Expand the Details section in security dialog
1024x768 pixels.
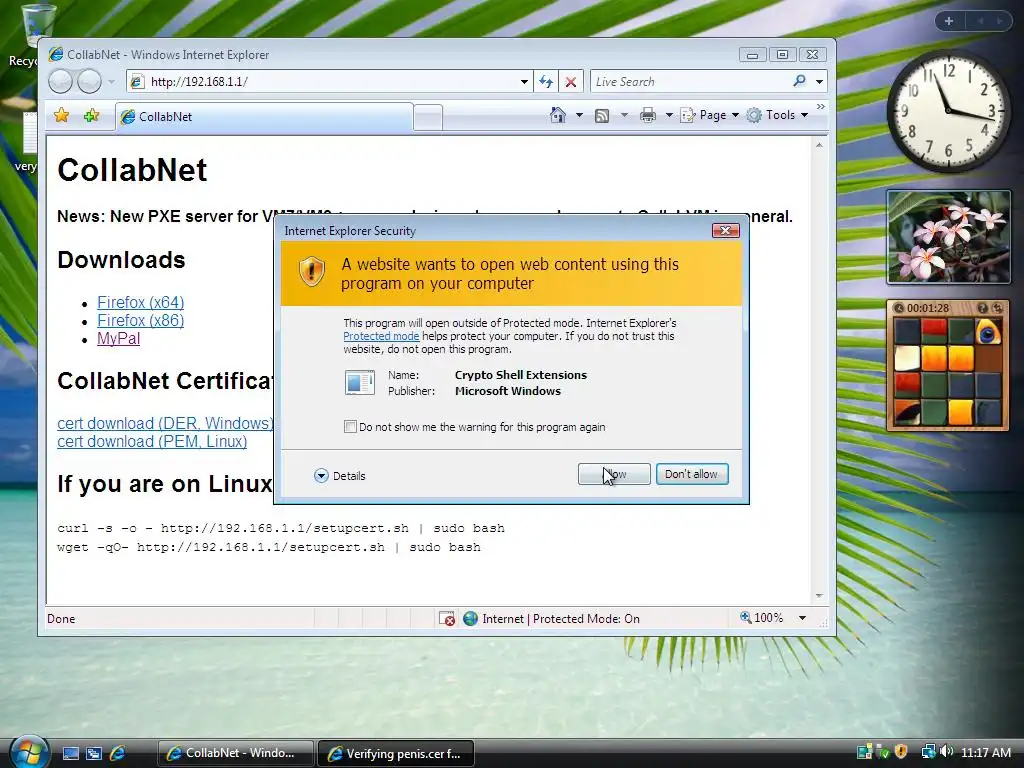click(x=340, y=475)
